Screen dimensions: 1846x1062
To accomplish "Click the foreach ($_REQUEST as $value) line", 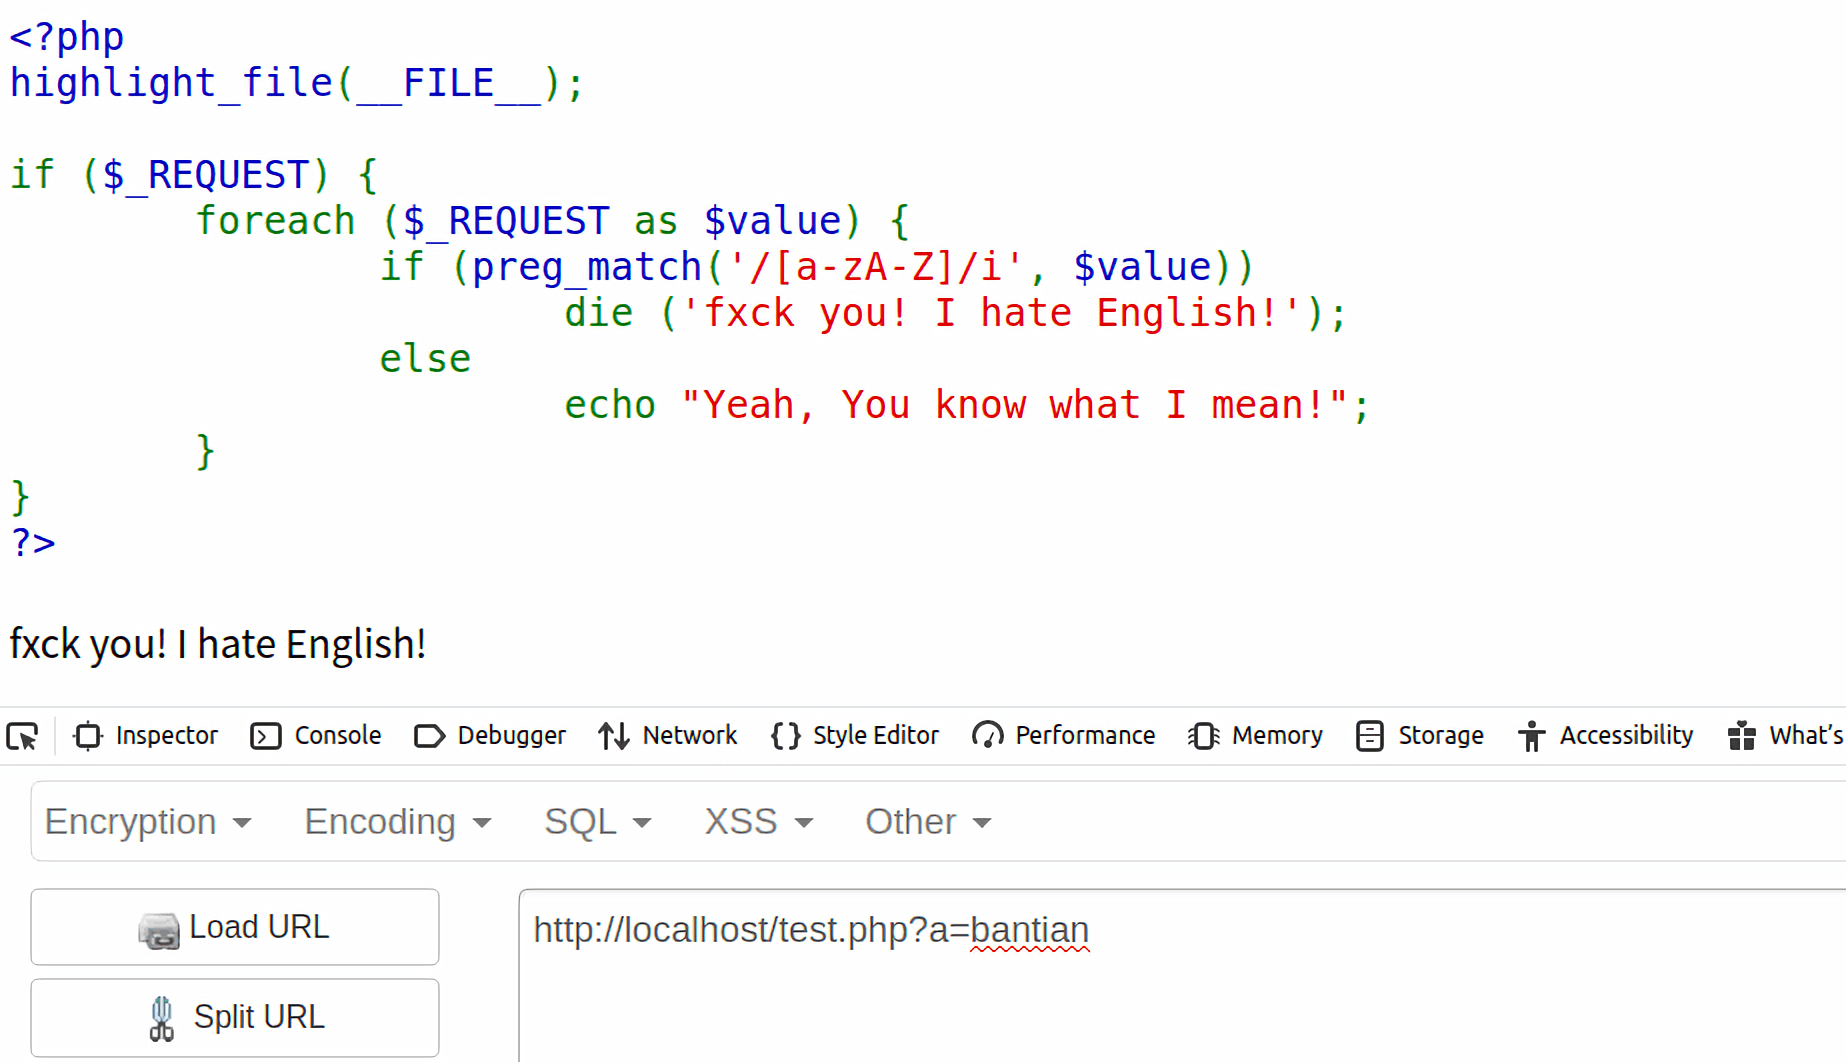I will pos(552,221).
